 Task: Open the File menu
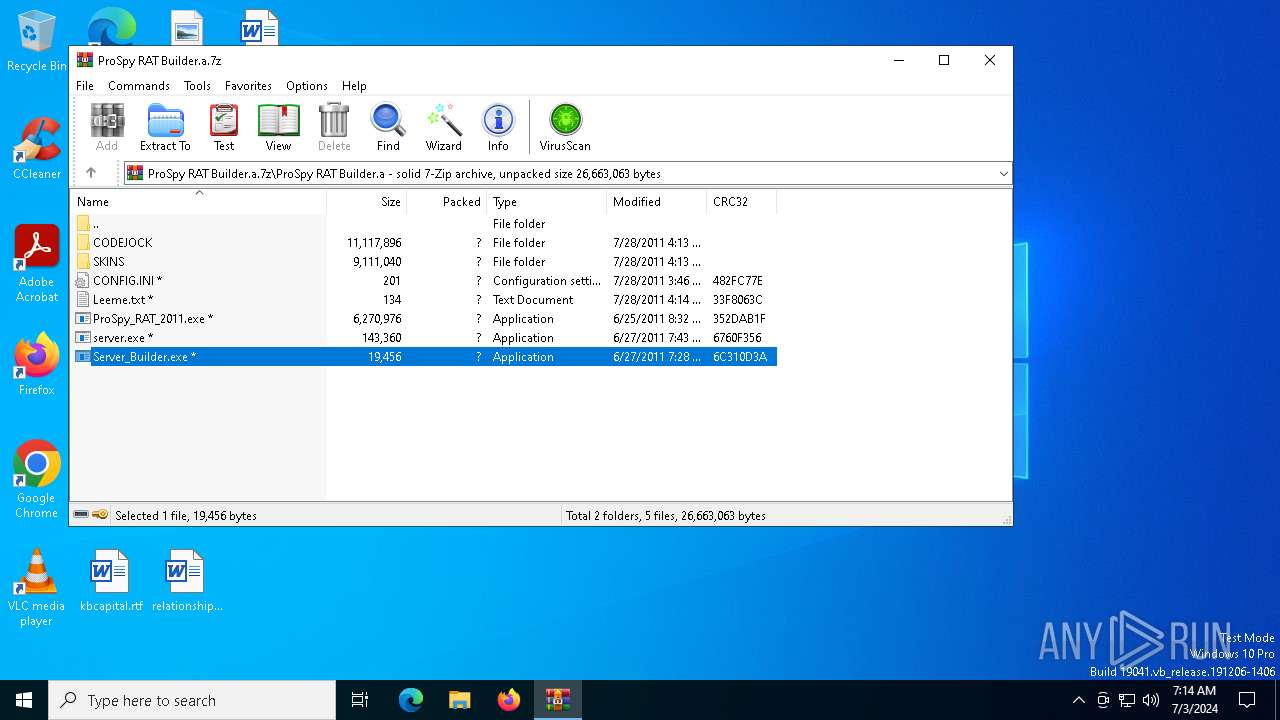coord(85,86)
